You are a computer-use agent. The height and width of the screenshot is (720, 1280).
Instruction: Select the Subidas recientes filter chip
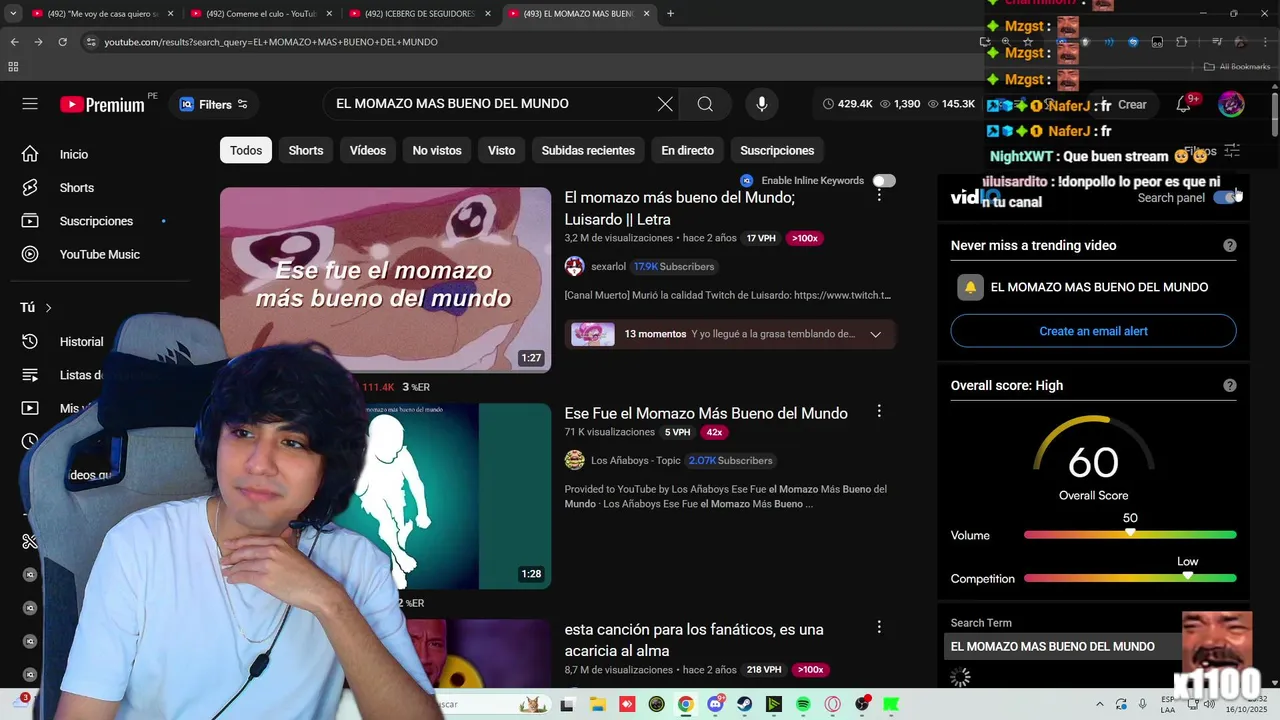(588, 150)
